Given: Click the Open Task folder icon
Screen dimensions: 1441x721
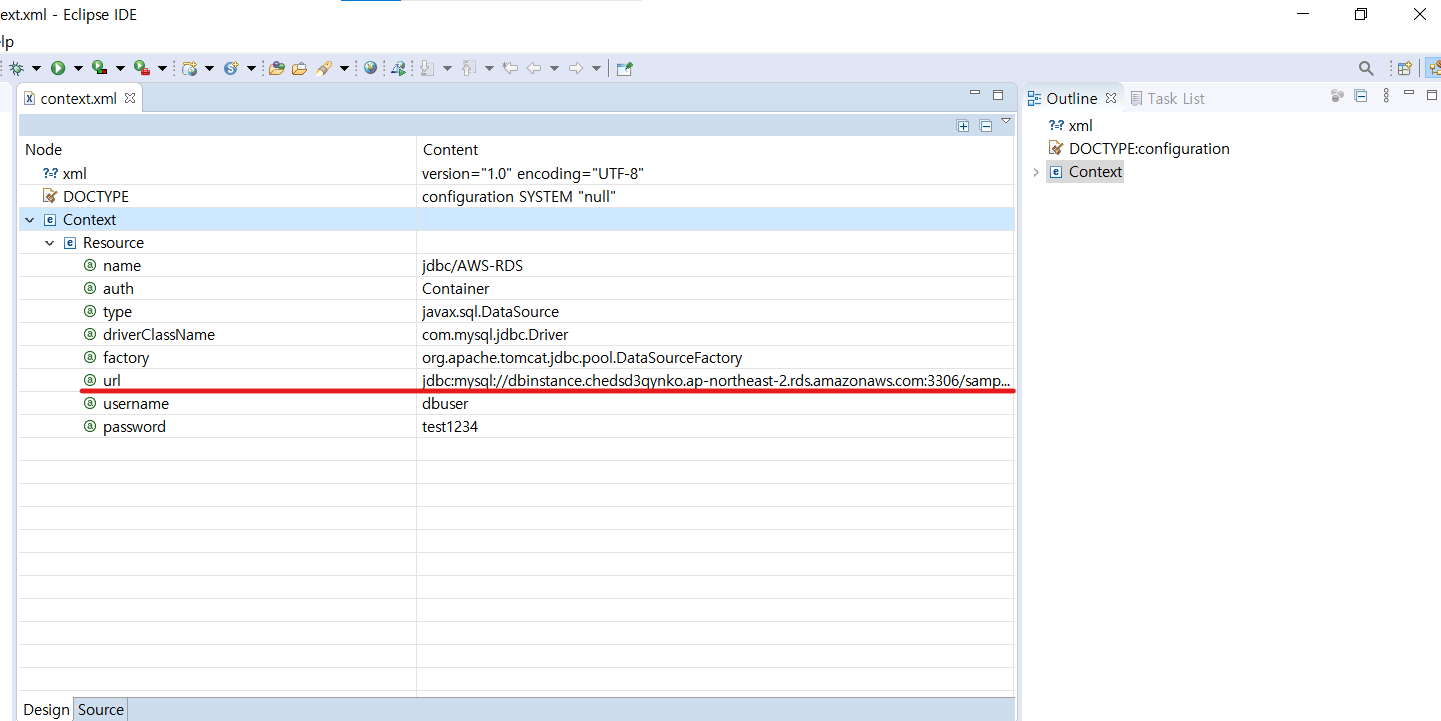Looking at the screenshot, I should pyautogui.click(x=299, y=68).
